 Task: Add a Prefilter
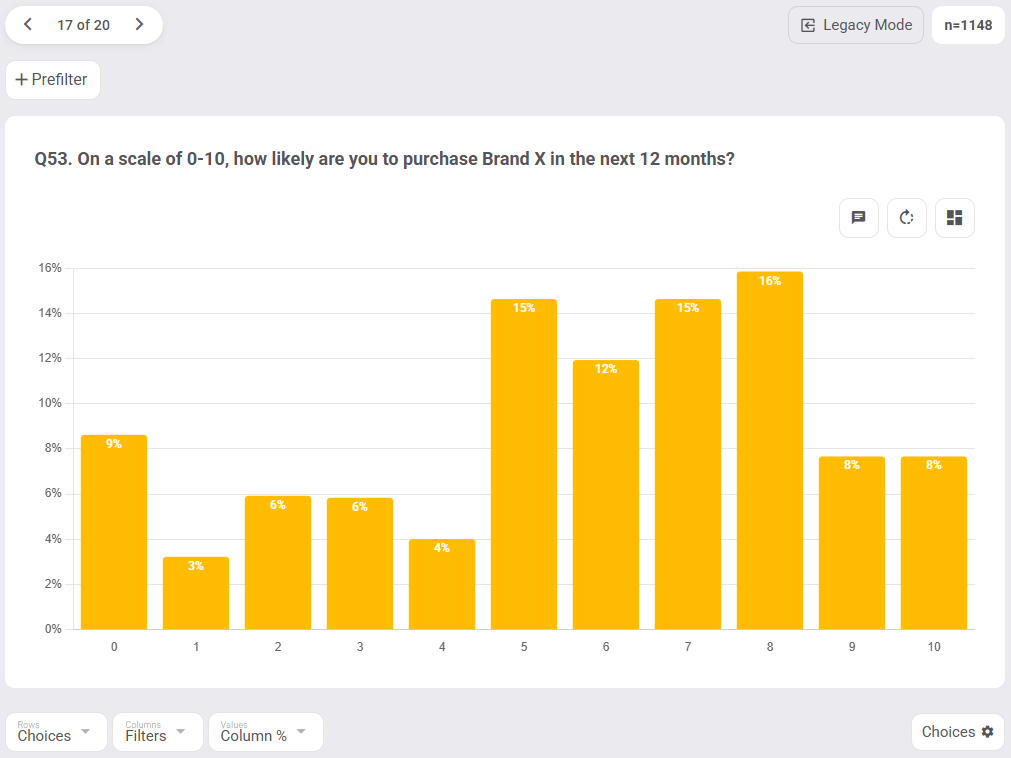click(53, 80)
